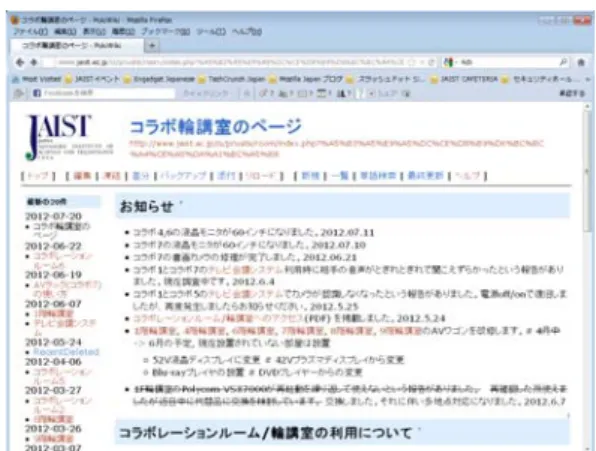Click the magnifier icon in the search box

tap(563, 62)
